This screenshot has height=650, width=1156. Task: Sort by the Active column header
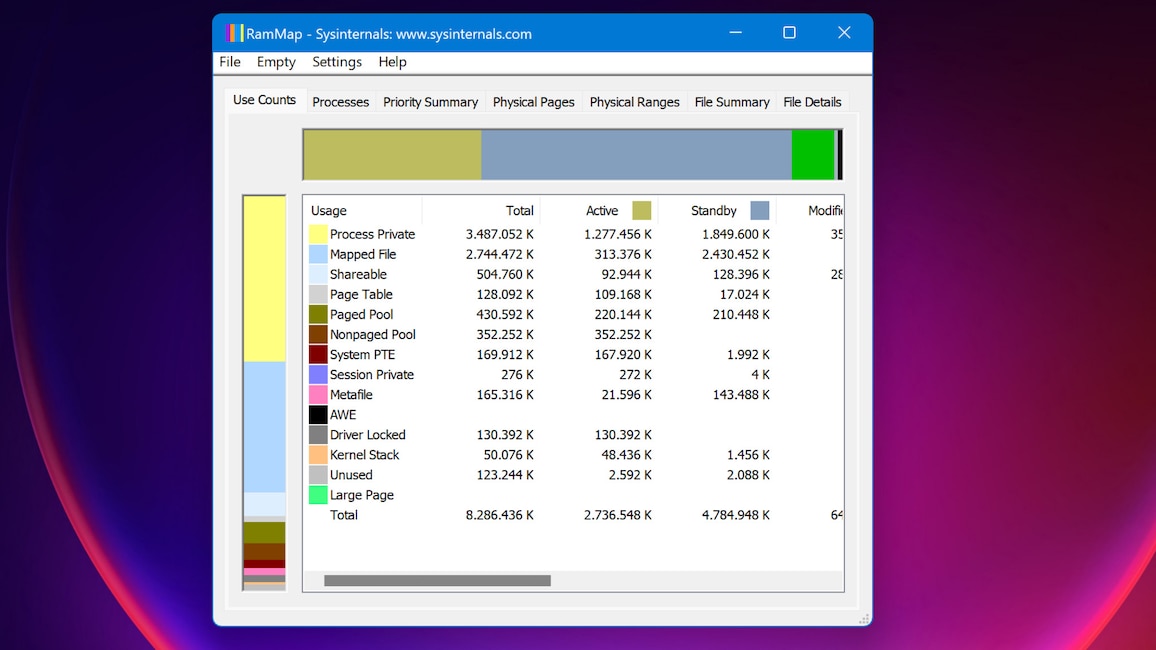[599, 211]
